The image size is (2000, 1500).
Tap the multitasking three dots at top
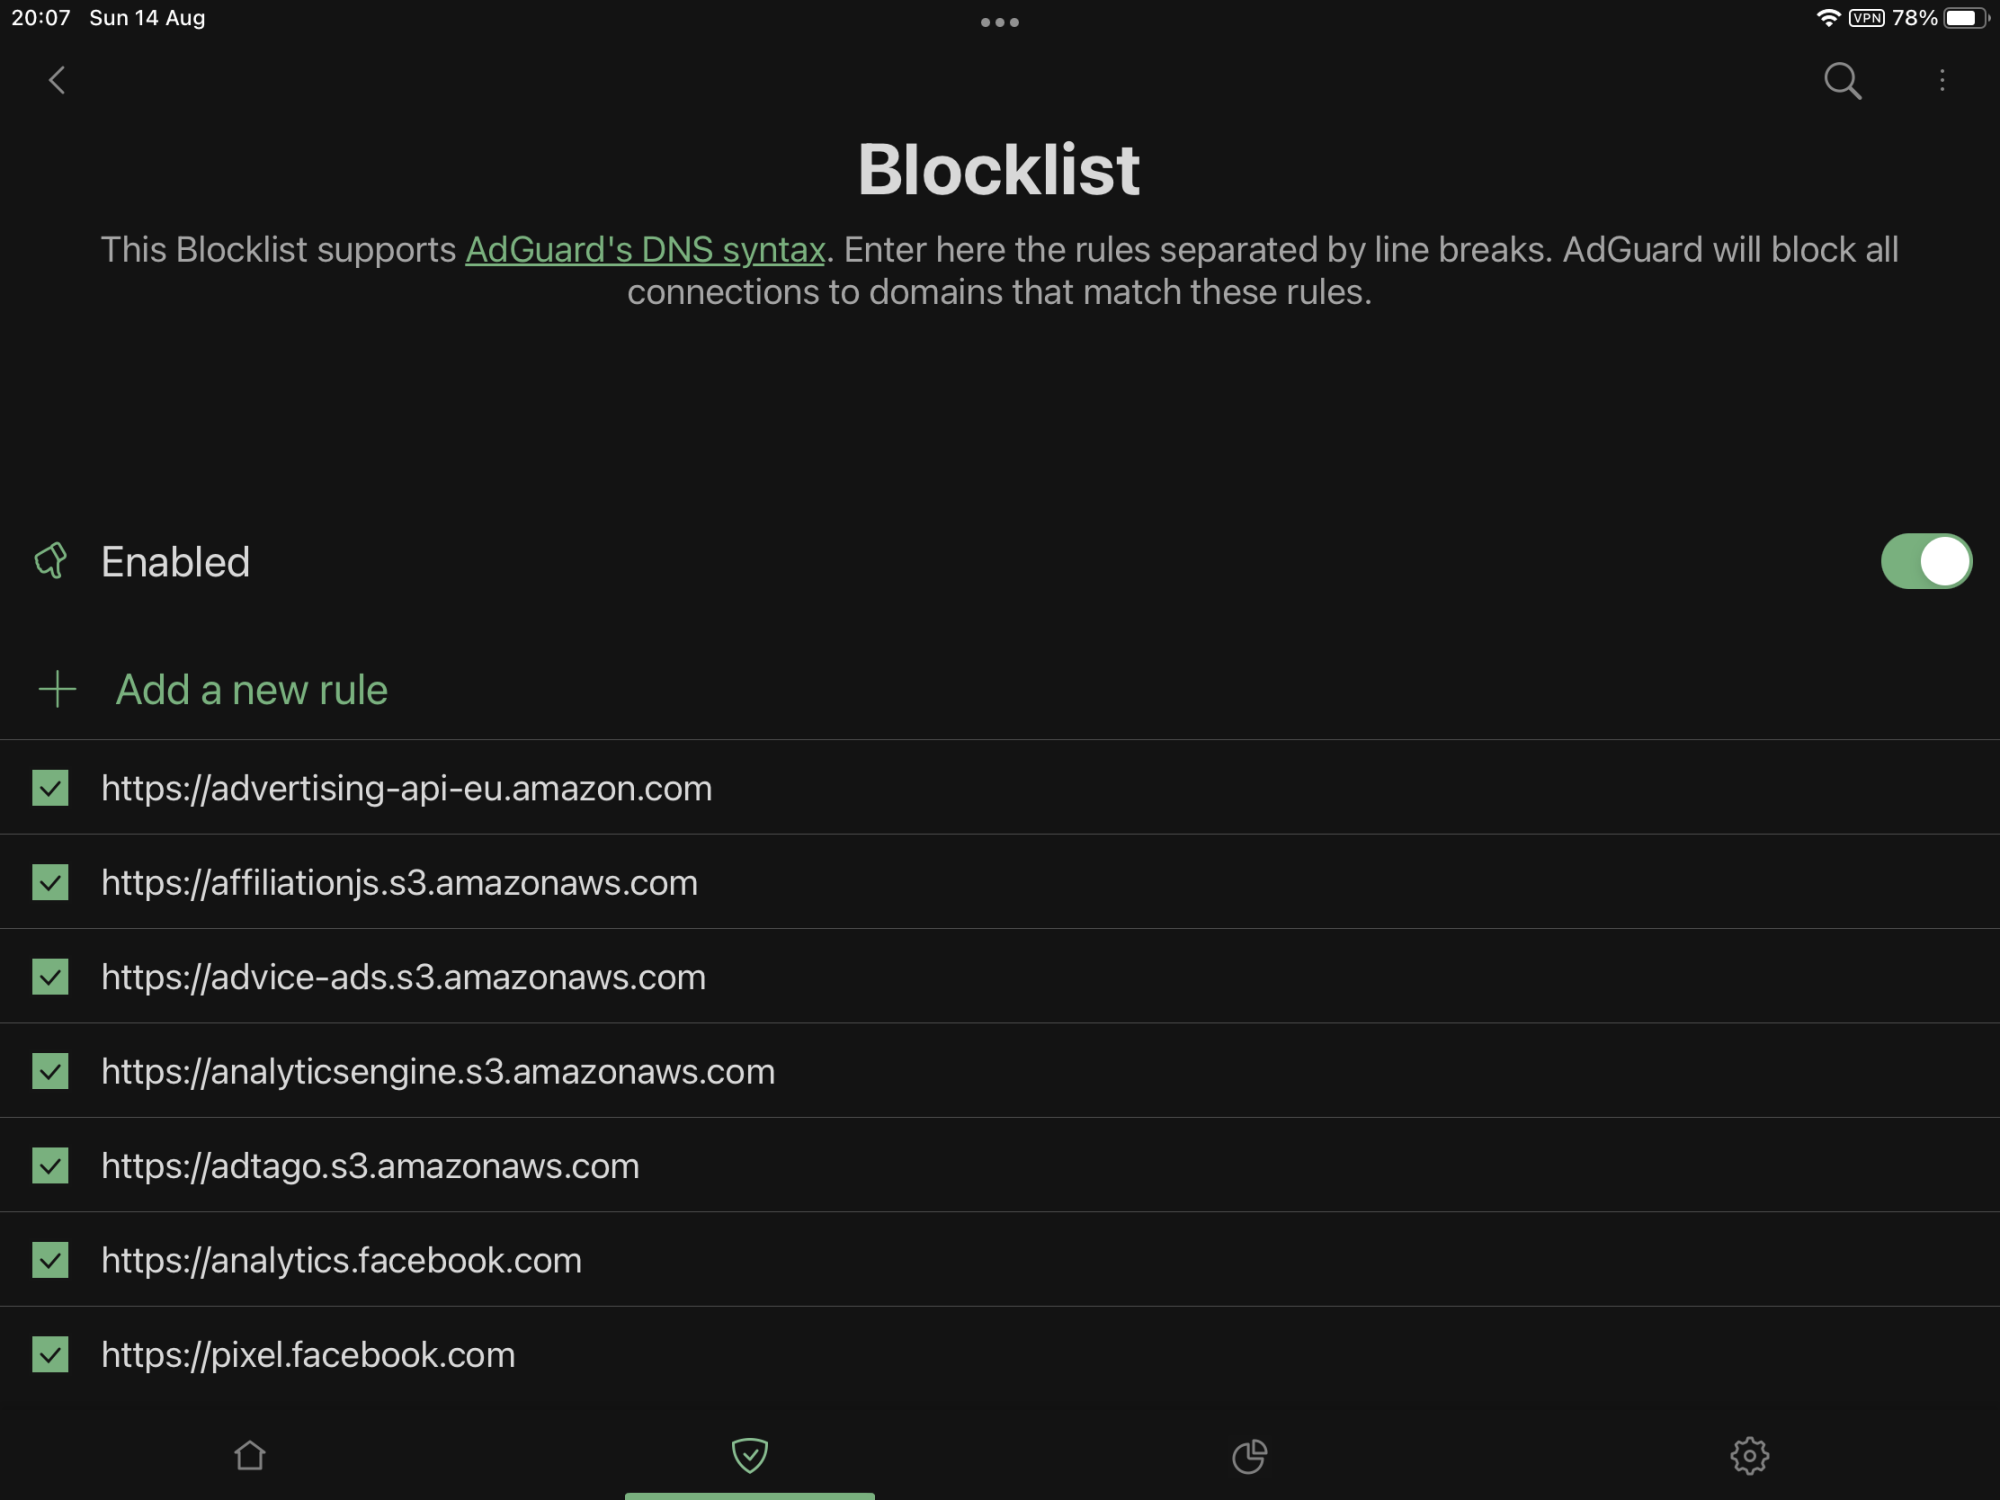[1000, 22]
